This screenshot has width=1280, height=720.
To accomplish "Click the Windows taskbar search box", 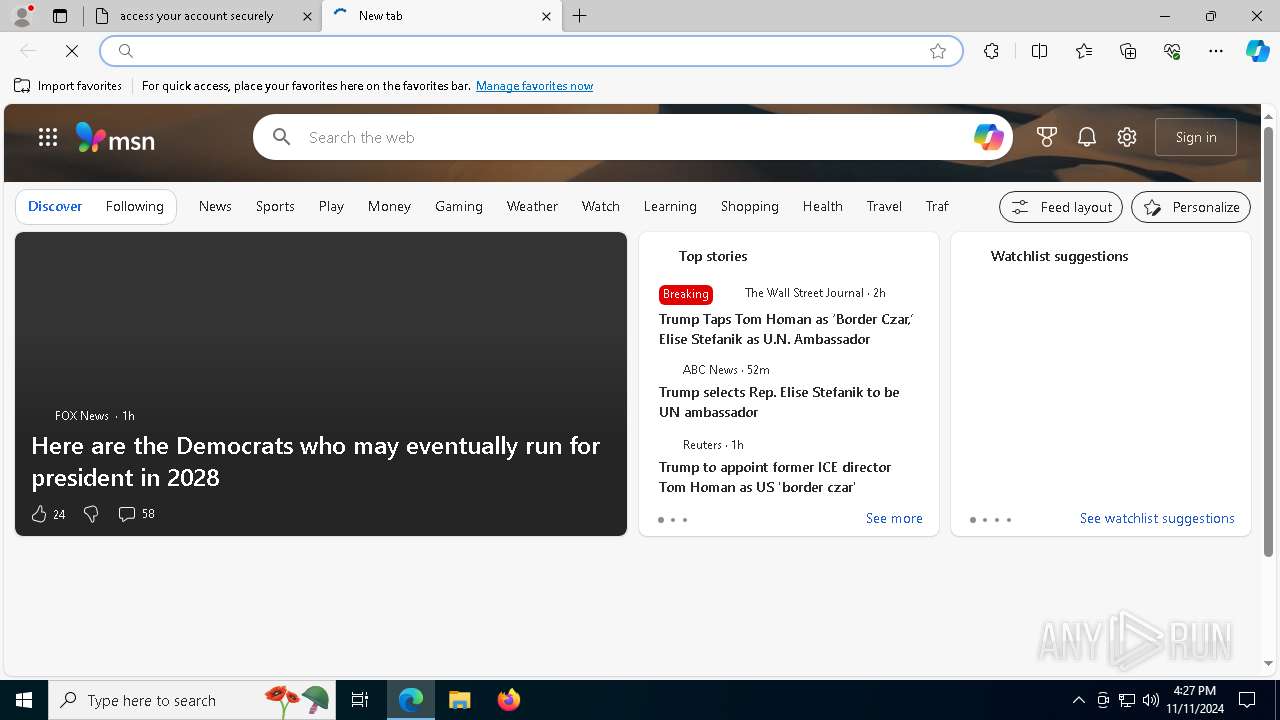I will (190, 700).
